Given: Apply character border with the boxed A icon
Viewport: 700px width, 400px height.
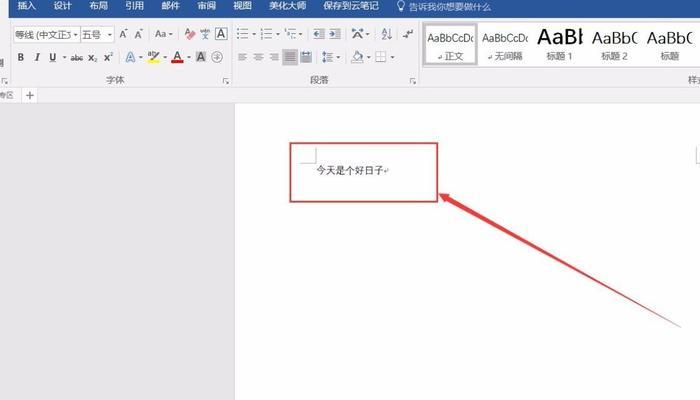Looking at the screenshot, I should tap(221, 34).
